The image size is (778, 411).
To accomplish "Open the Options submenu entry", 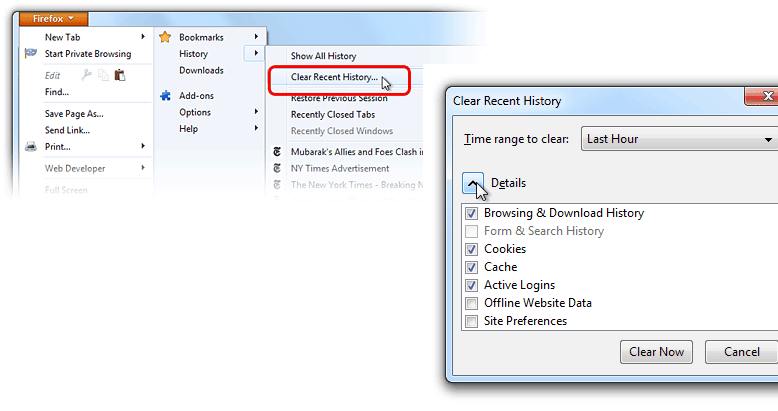I will tap(195, 113).
